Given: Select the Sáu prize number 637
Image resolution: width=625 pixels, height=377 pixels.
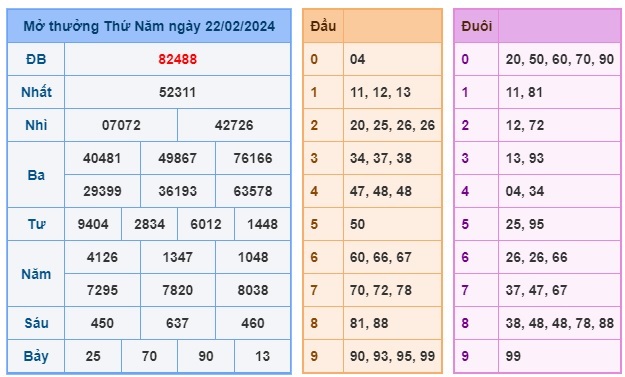Looking at the screenshot, I should pyautogui.click(x=177, y=323).
